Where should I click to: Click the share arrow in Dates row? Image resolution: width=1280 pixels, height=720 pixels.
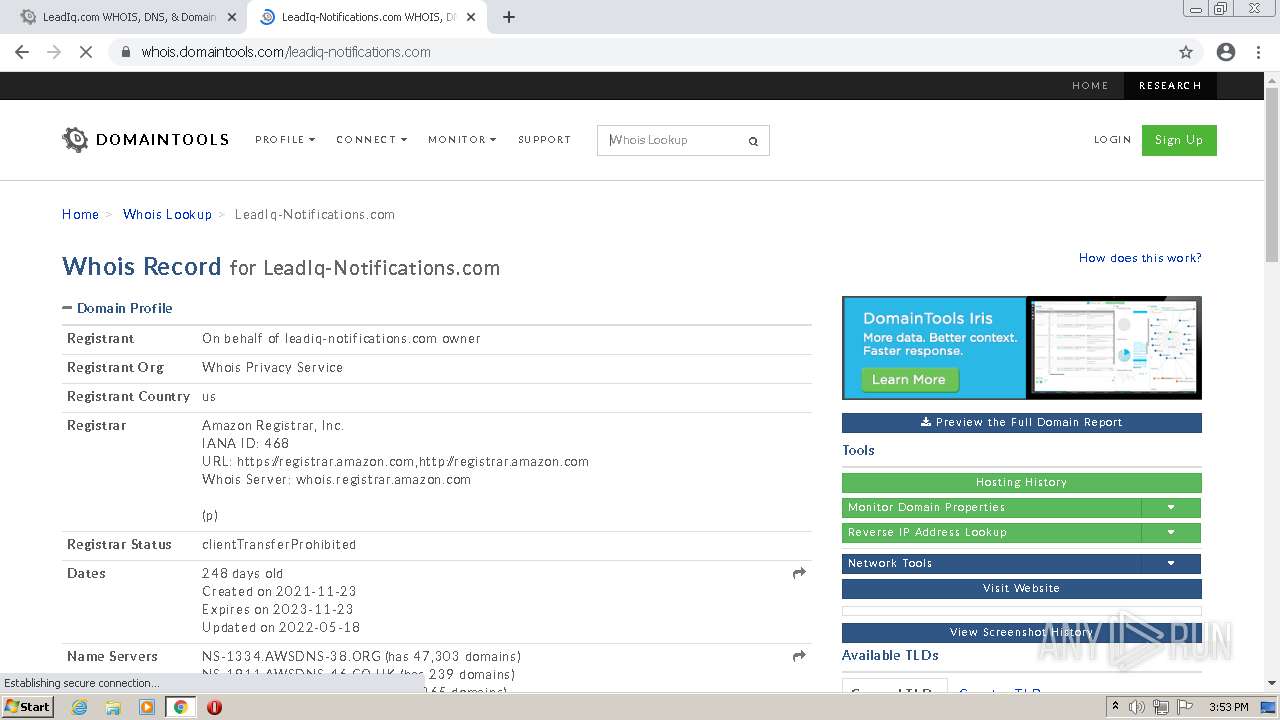pos(799,573)
